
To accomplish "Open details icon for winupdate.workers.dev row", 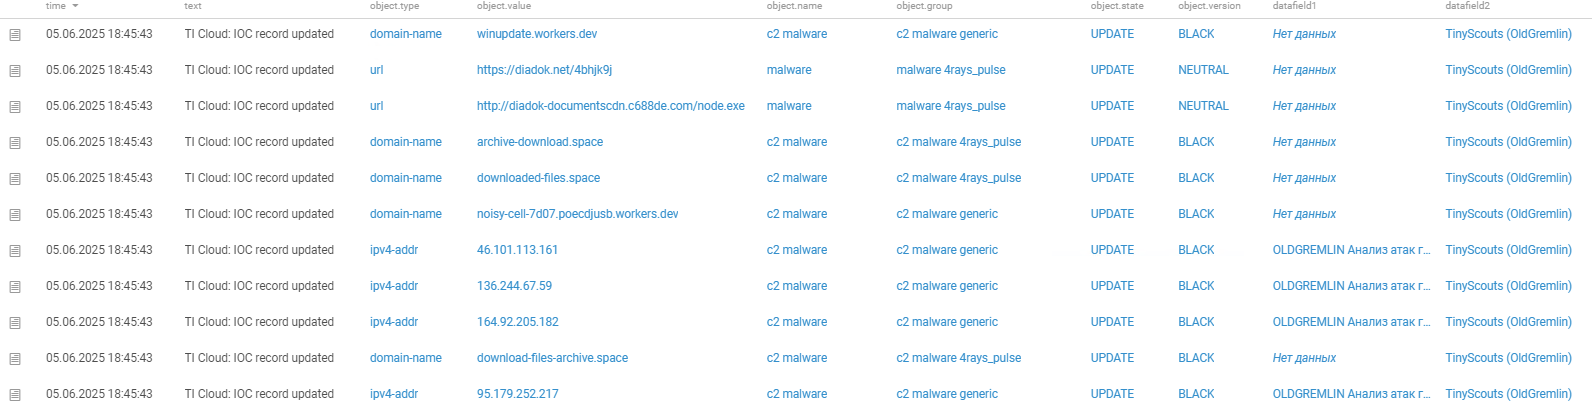I will coord(15,35).
